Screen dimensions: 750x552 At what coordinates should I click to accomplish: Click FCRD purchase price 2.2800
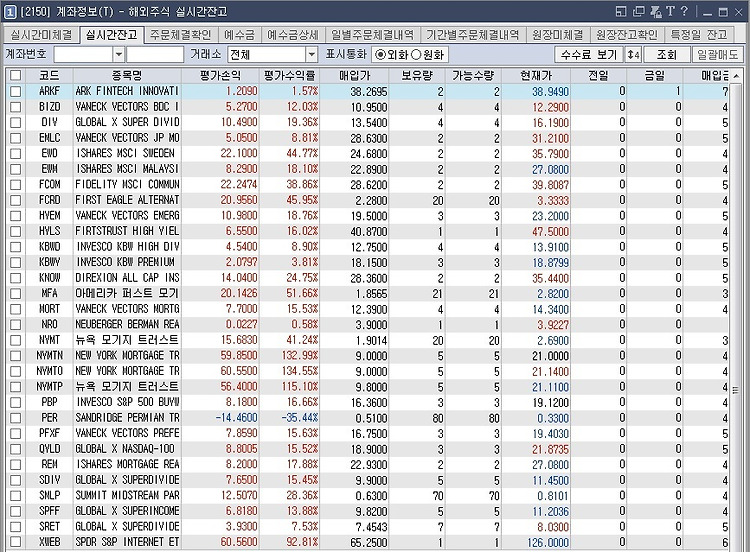click(371, 200)
